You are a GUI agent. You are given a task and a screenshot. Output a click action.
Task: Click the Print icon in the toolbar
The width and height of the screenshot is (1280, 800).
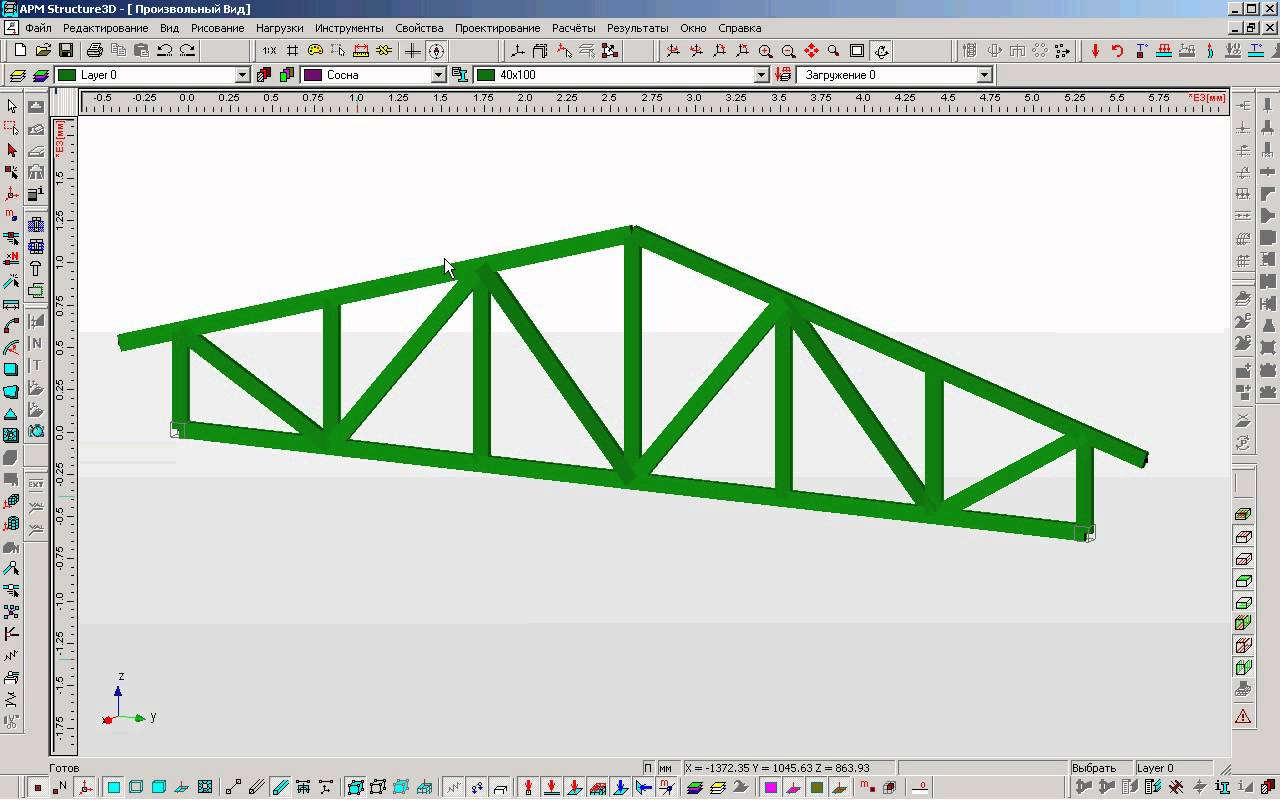pyautogui.click(x=95, y=50)
